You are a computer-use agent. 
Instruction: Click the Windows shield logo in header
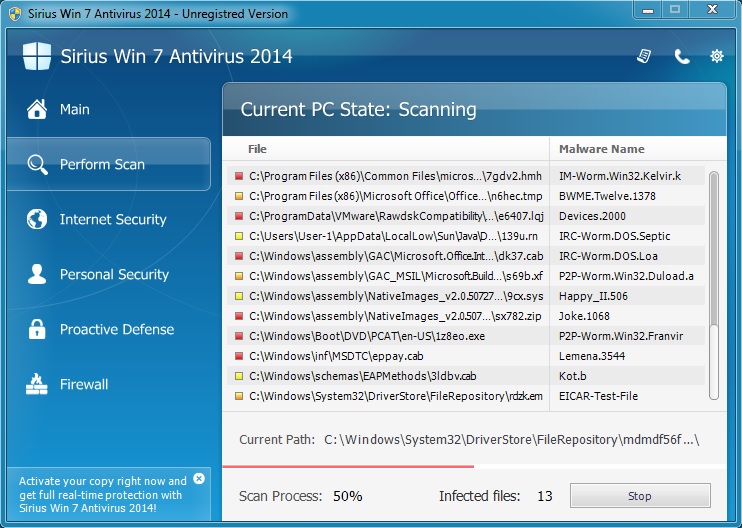(37, 56)
